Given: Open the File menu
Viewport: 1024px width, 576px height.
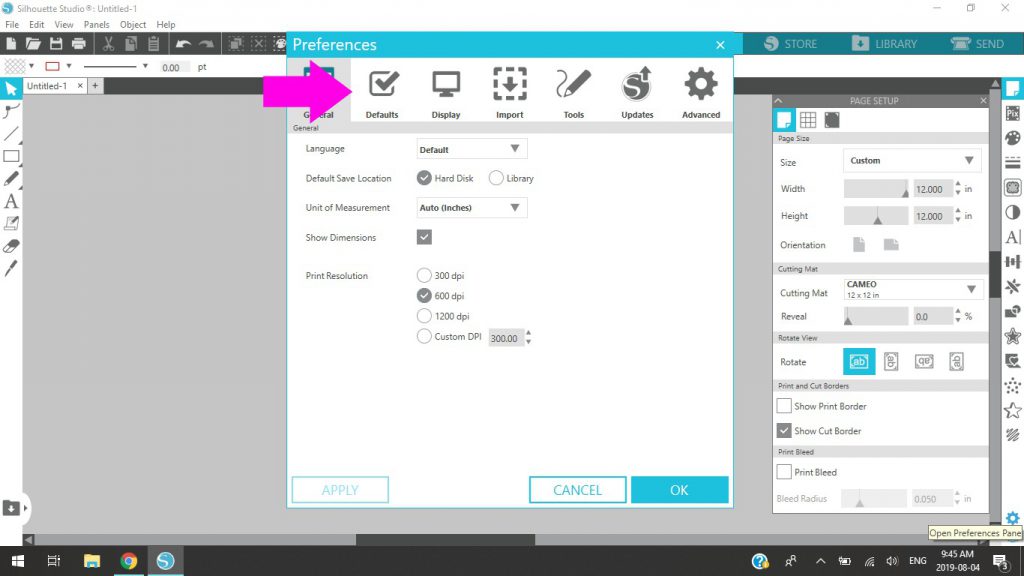Looking at the screenshot, I should [12, 25].
